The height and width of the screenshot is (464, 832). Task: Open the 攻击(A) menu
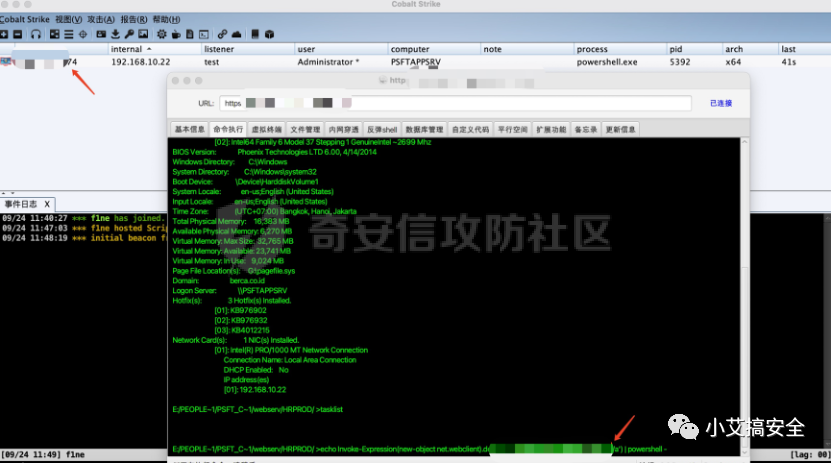point(101,19)
